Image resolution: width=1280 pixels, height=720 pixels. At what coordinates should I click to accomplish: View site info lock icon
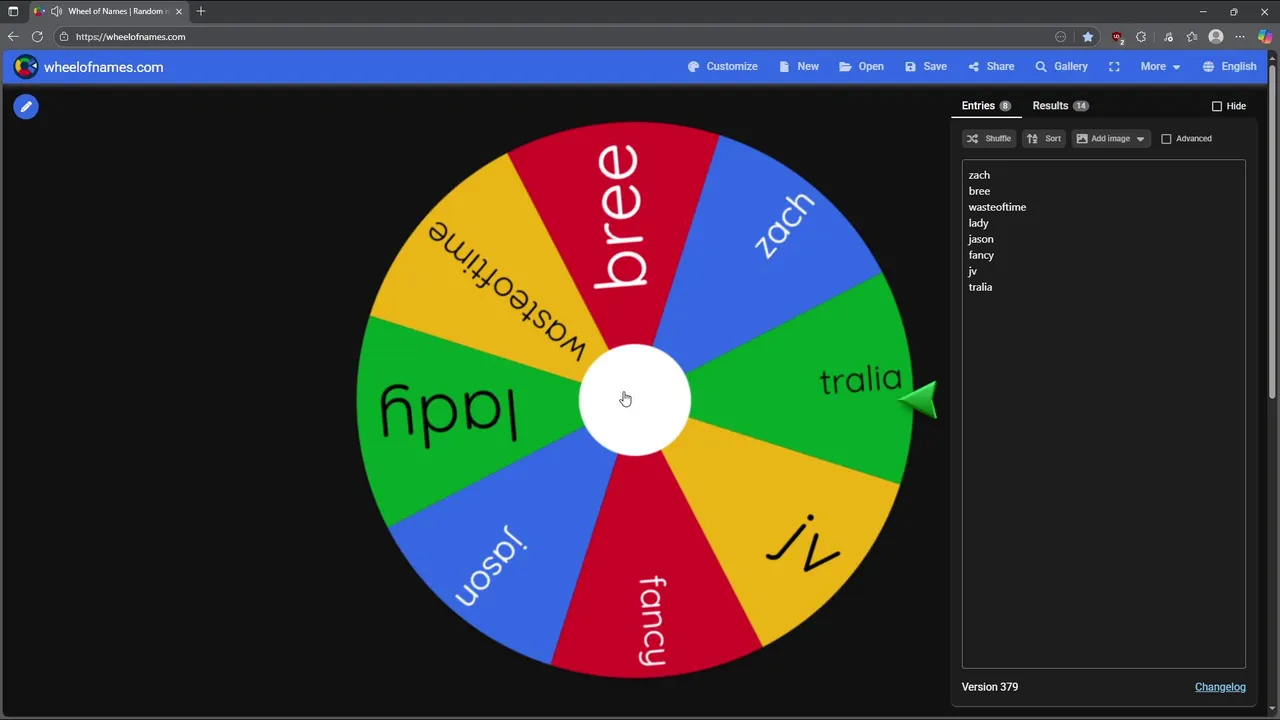click(x=63, y=37)
